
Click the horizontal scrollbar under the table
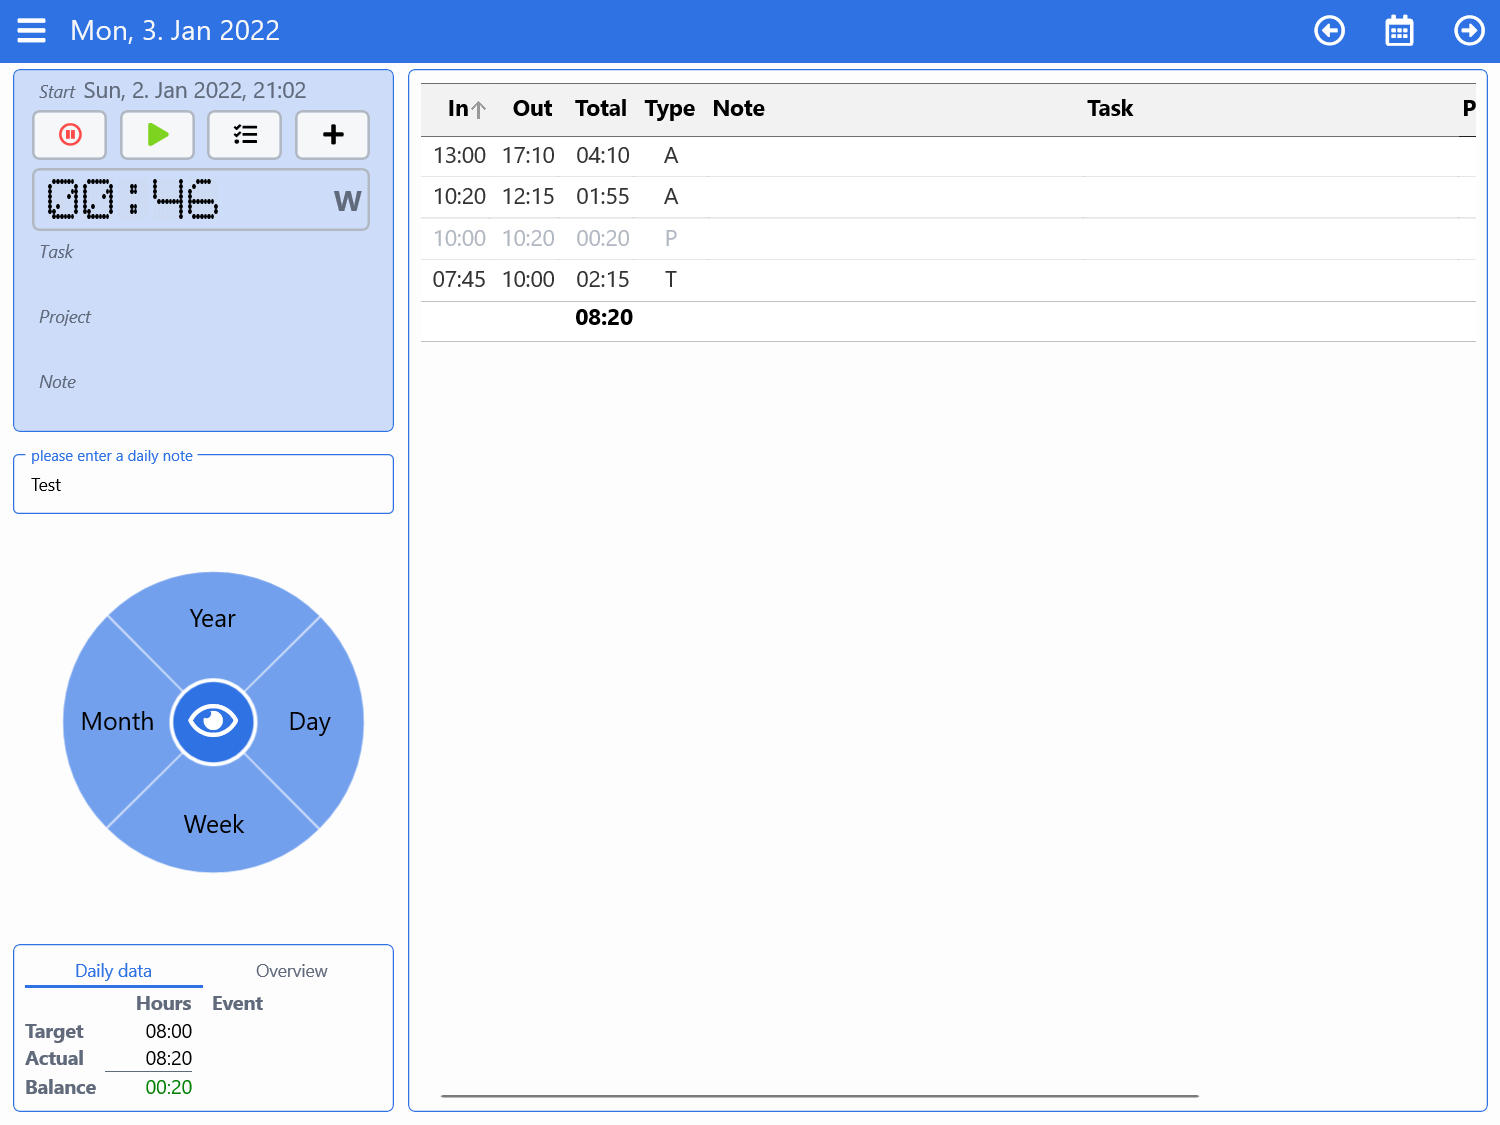820,1096
